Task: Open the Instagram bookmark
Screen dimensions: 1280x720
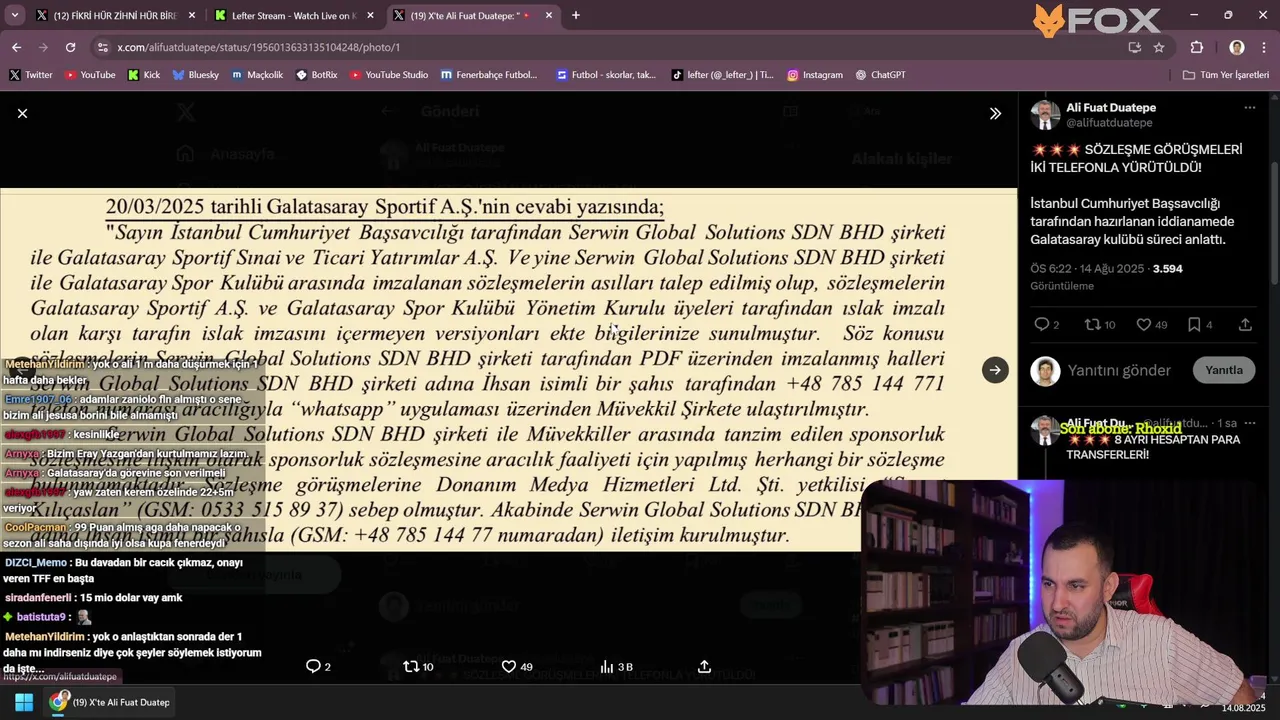Action: [x=814, y=75]
